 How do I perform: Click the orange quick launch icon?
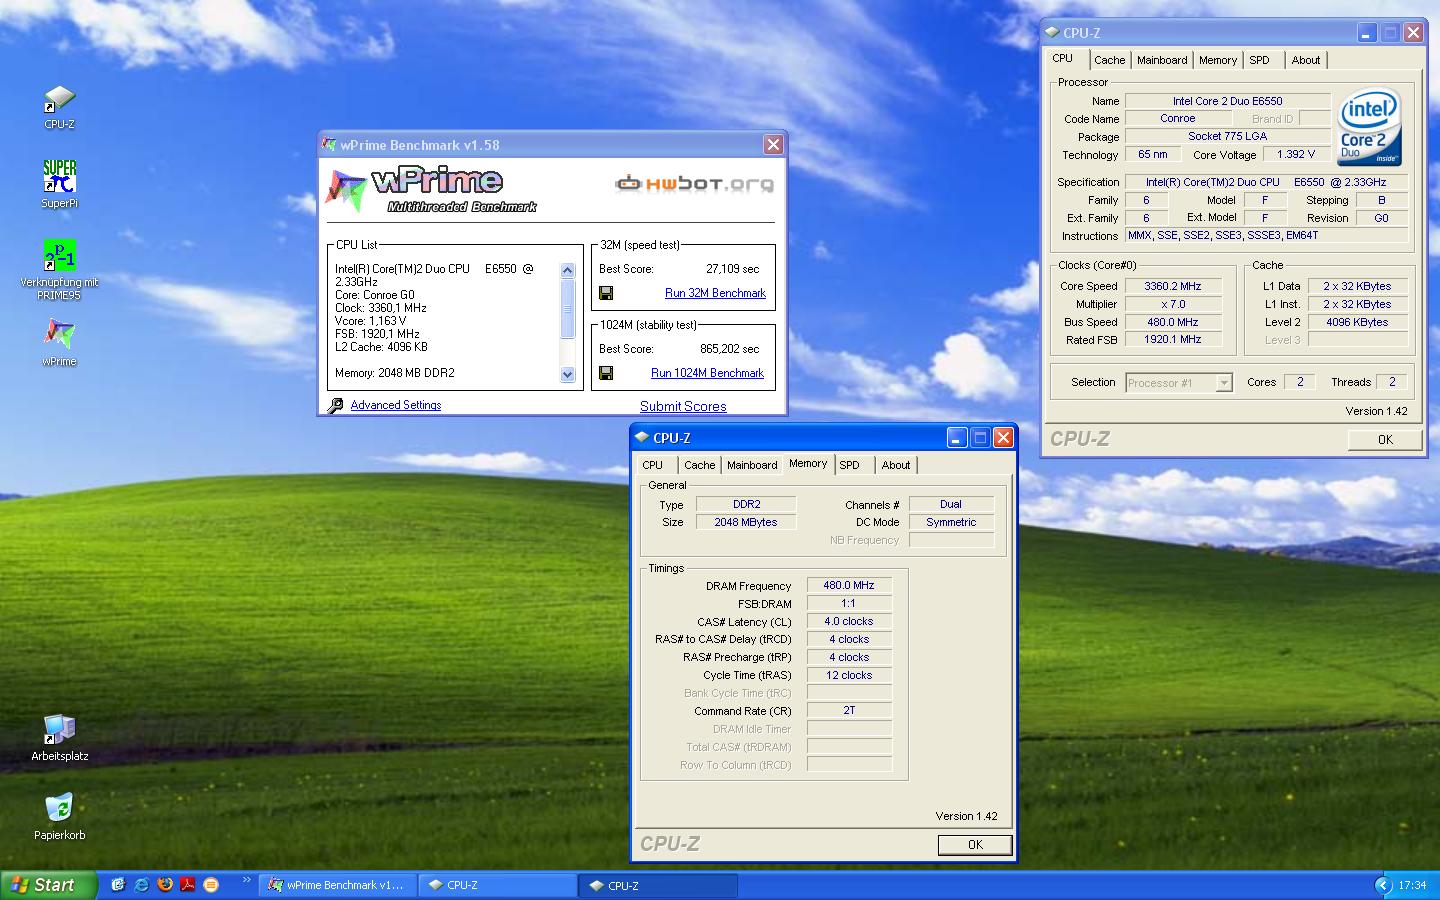pos(210,885)
